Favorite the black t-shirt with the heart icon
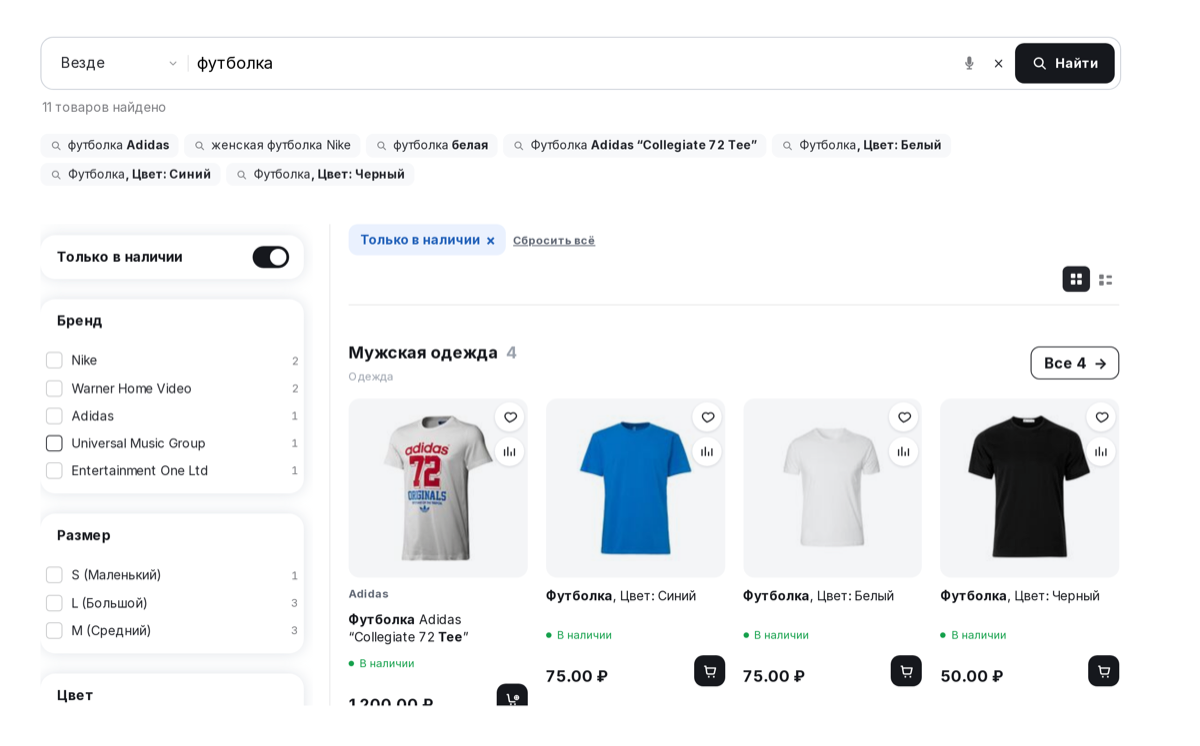Screen dimensions: 1200x746 click(x=1101, y=417)
